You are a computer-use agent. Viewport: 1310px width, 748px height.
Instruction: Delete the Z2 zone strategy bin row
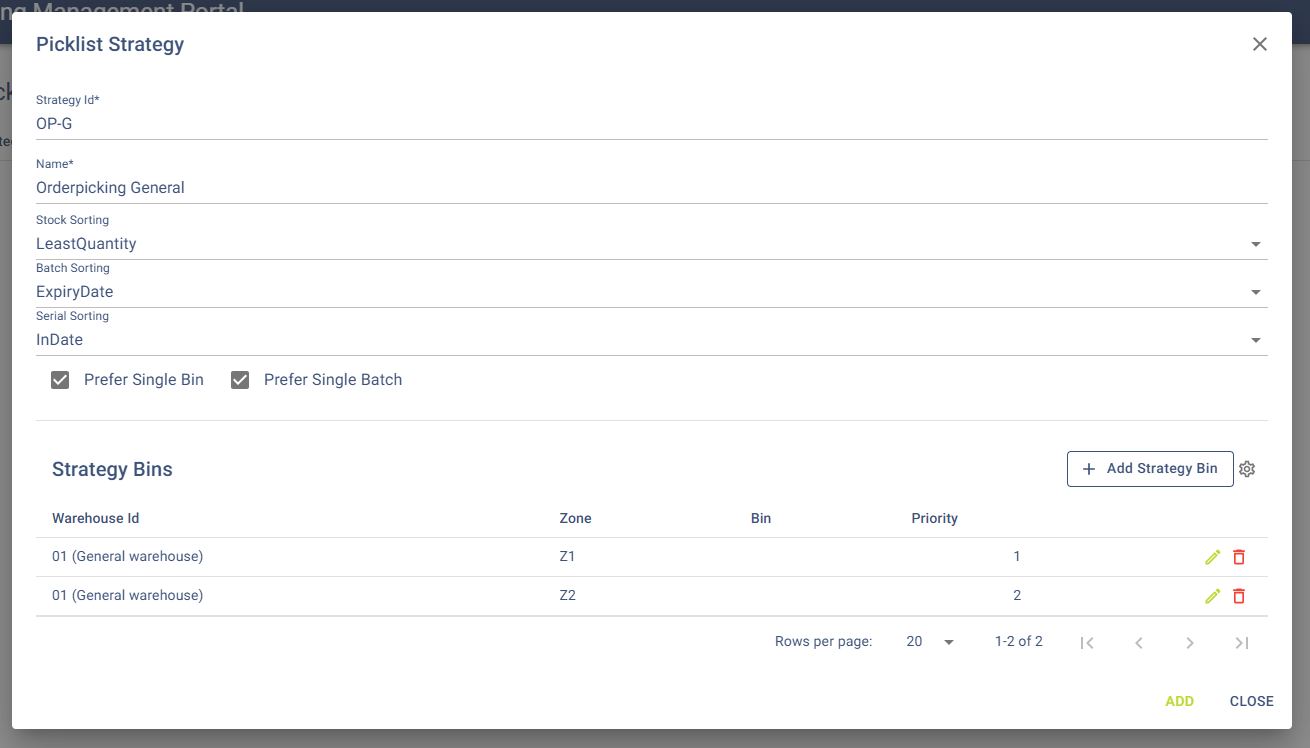1239,596
